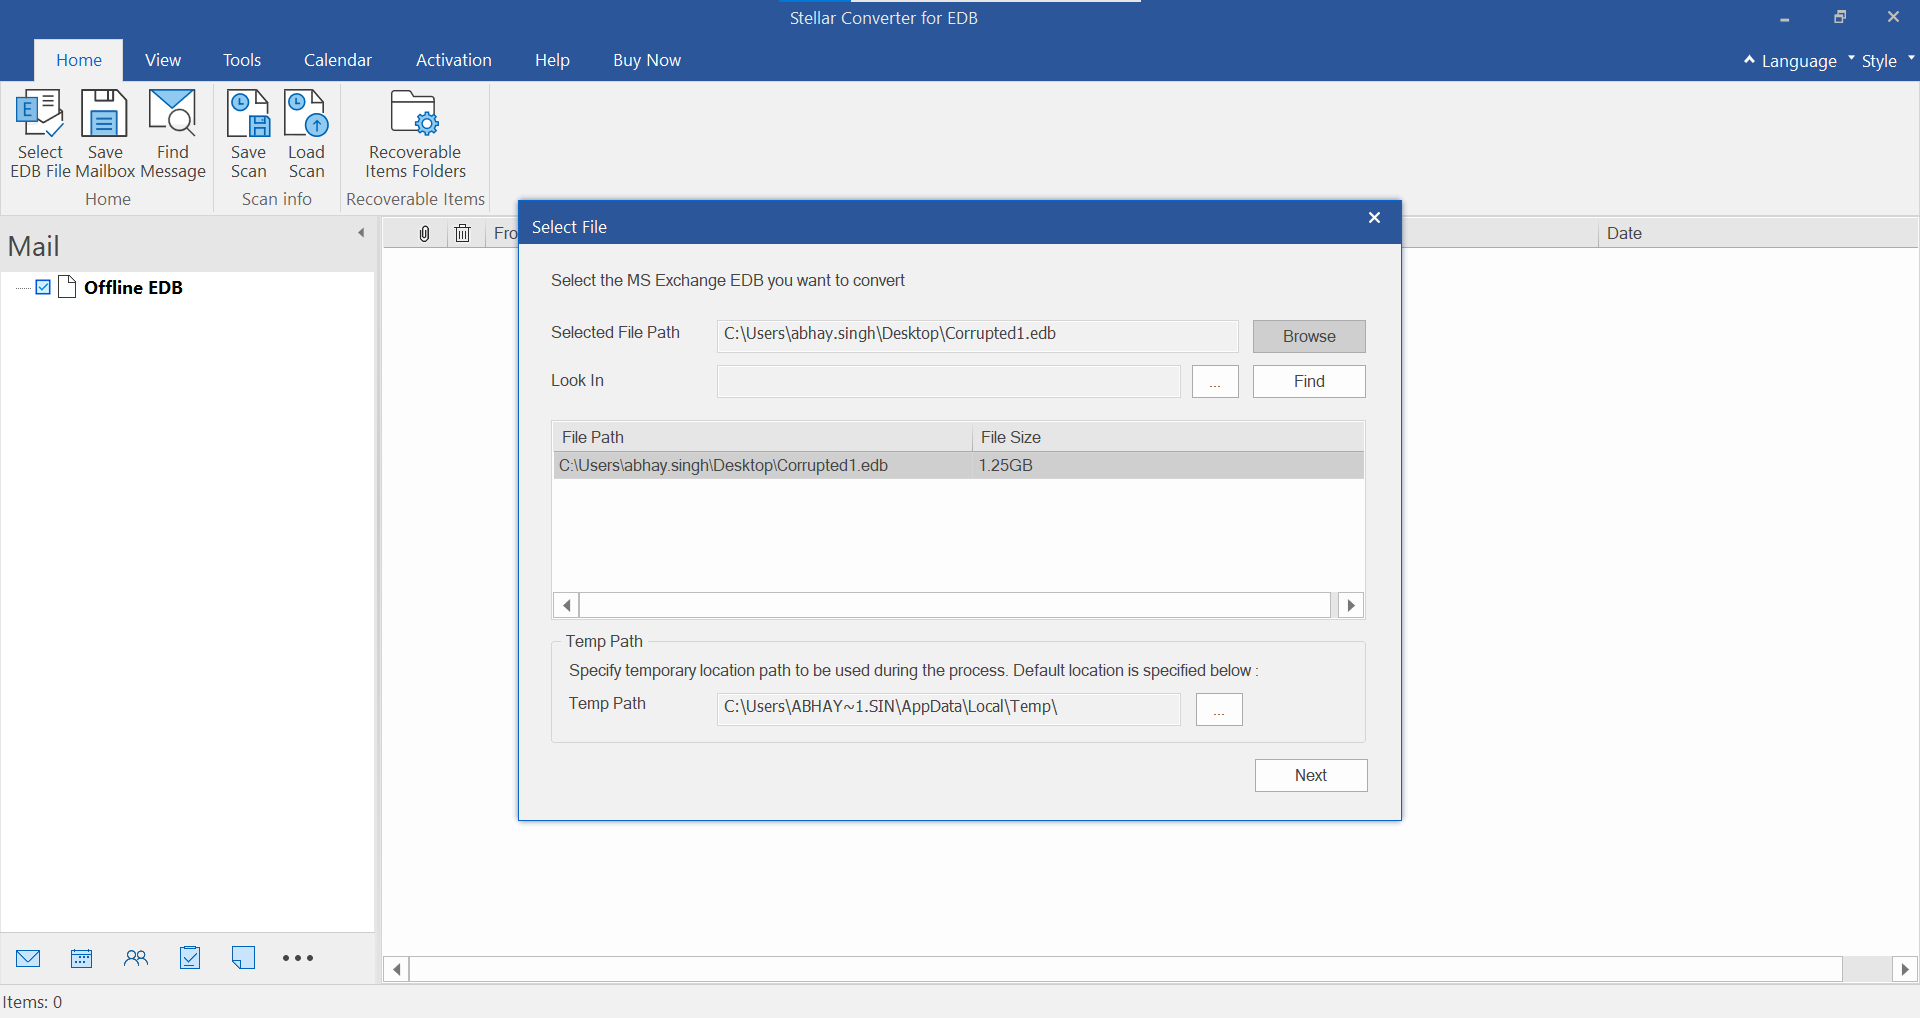
Task: Click the Look In browse ellipsis button
Action: coord(1215,381)
